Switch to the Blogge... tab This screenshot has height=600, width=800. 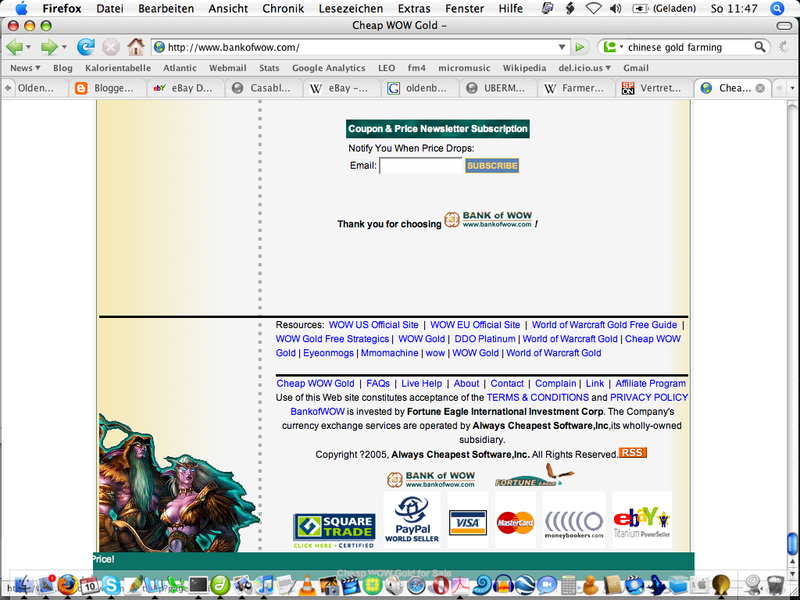(108, 88)
